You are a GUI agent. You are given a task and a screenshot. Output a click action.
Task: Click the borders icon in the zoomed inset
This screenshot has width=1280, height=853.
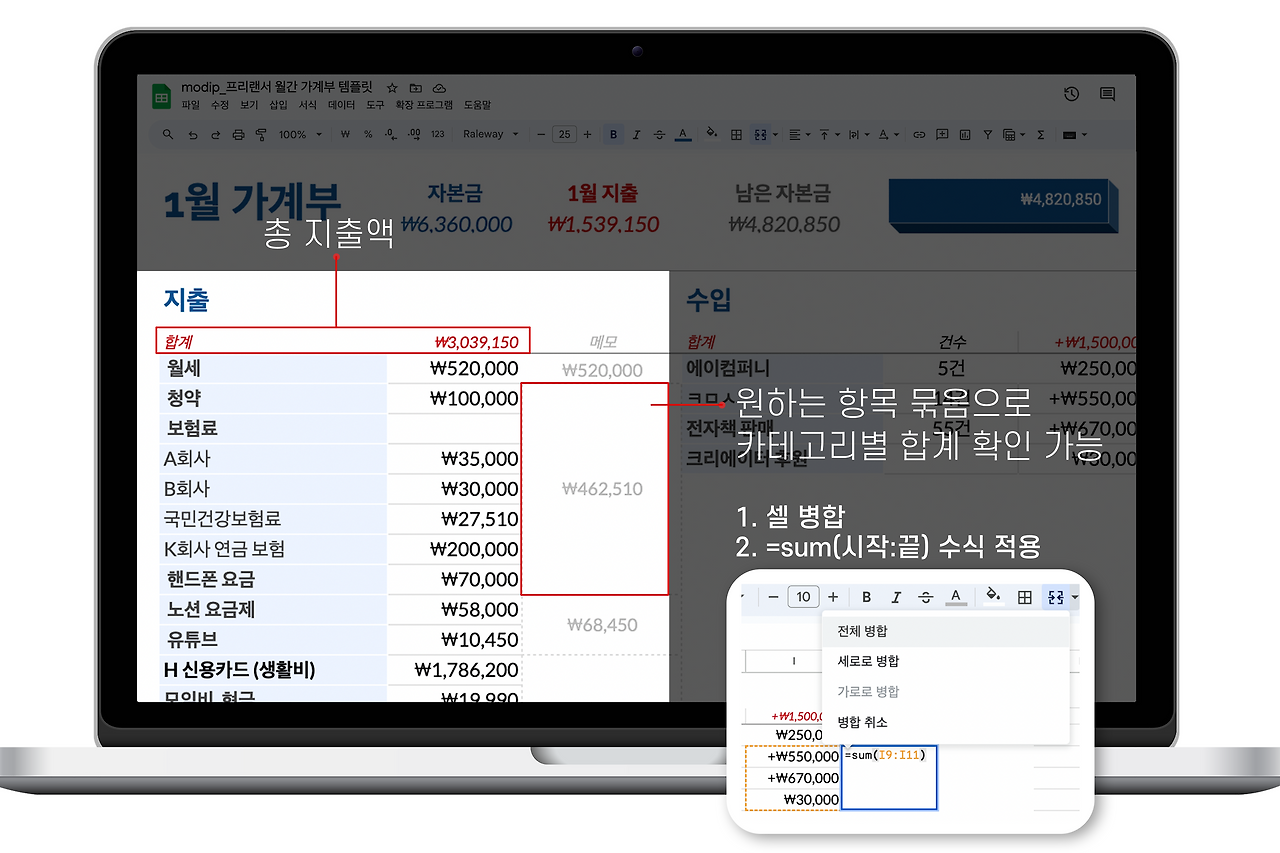click(1024, 597)
